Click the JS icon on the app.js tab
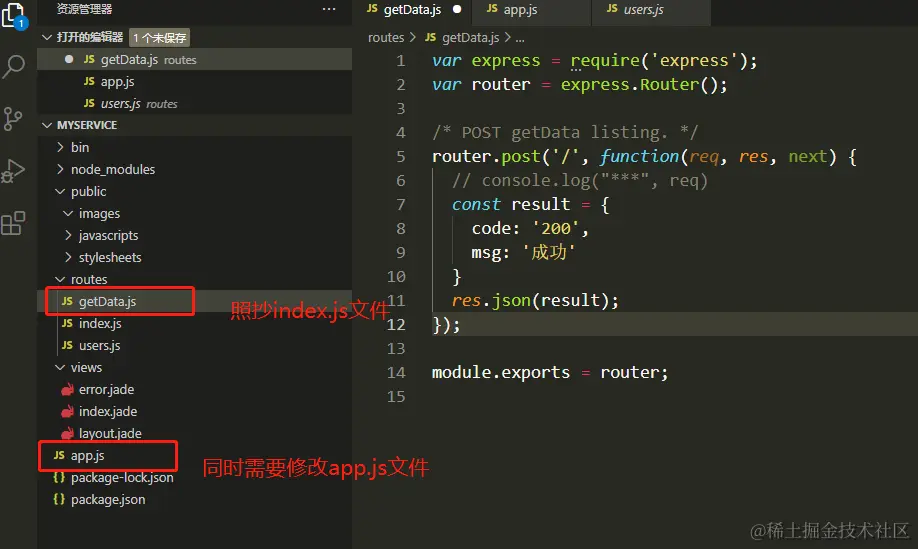 492,8
